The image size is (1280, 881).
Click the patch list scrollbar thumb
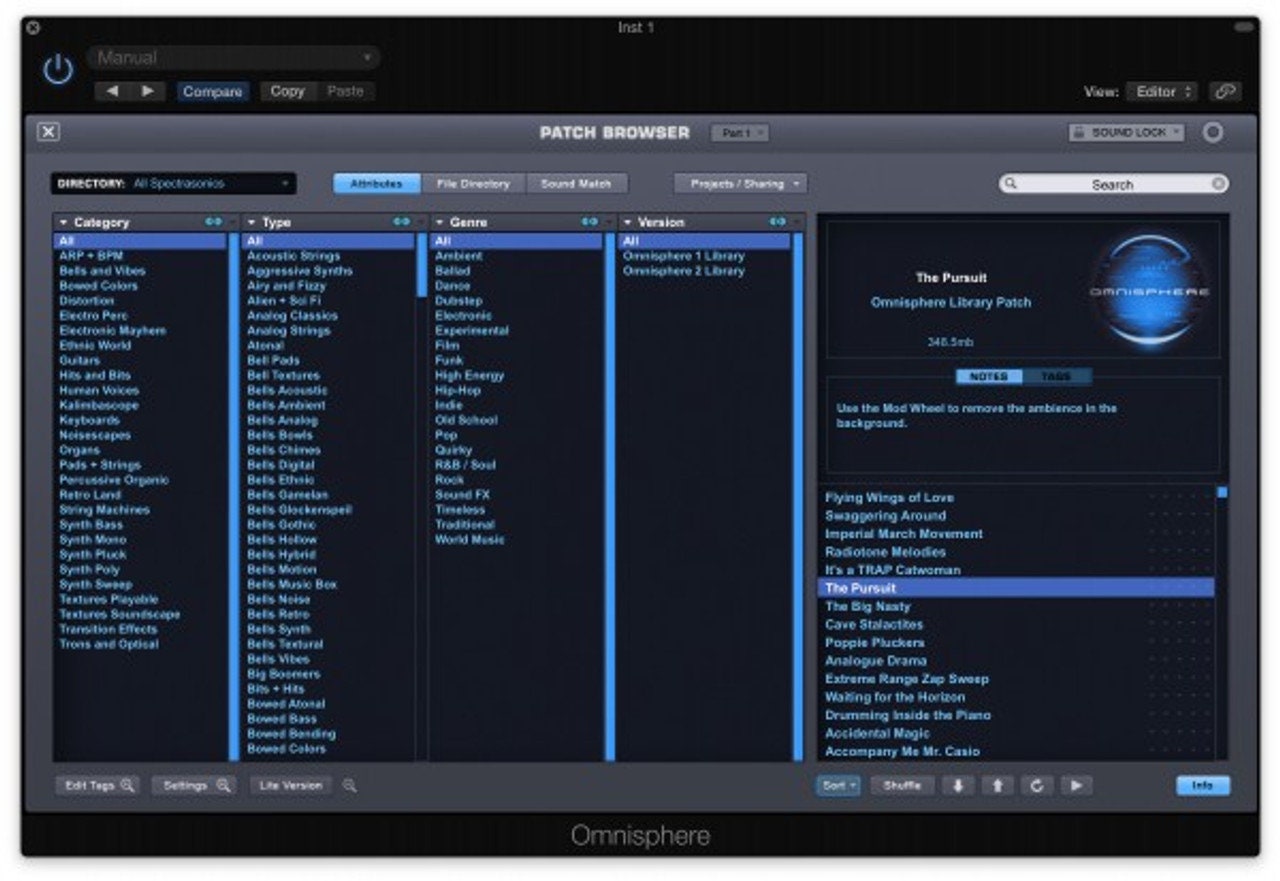pos(1221,492)
